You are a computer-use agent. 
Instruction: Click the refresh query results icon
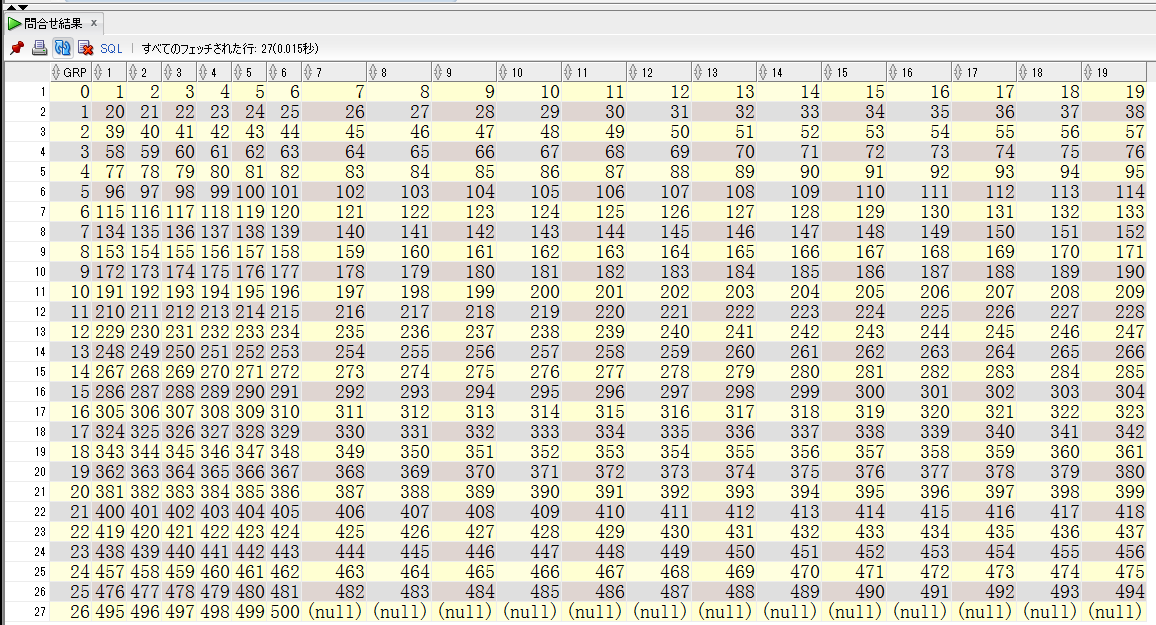pyautogui.click(x=62, y=47)
